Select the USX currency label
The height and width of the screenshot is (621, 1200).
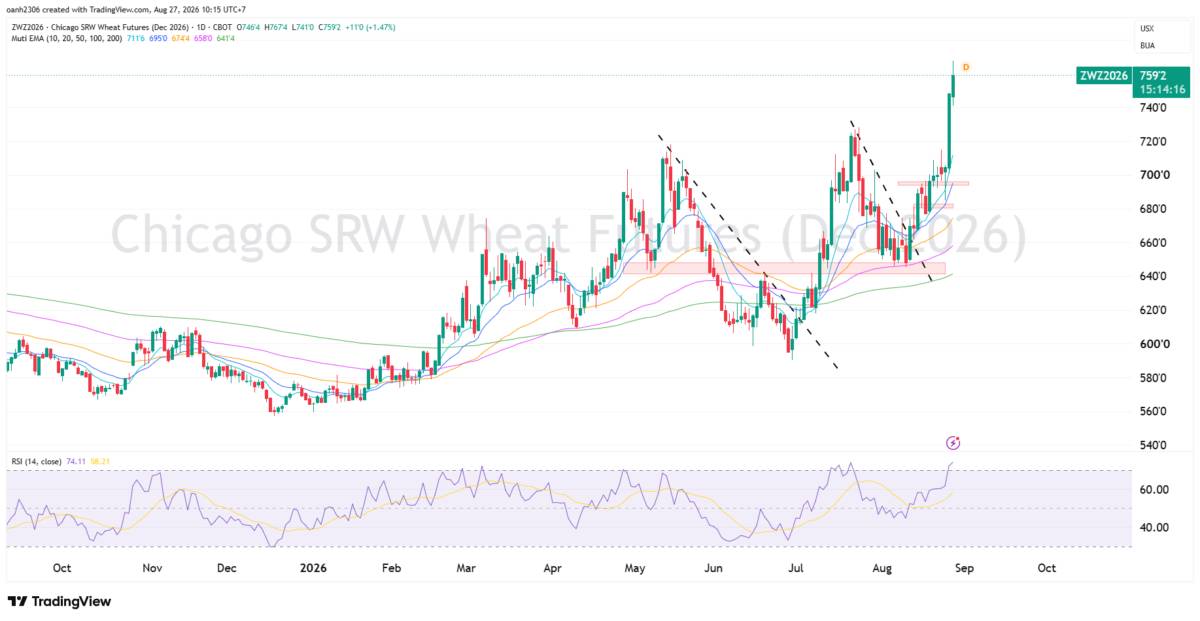(x=1148, y=28)
